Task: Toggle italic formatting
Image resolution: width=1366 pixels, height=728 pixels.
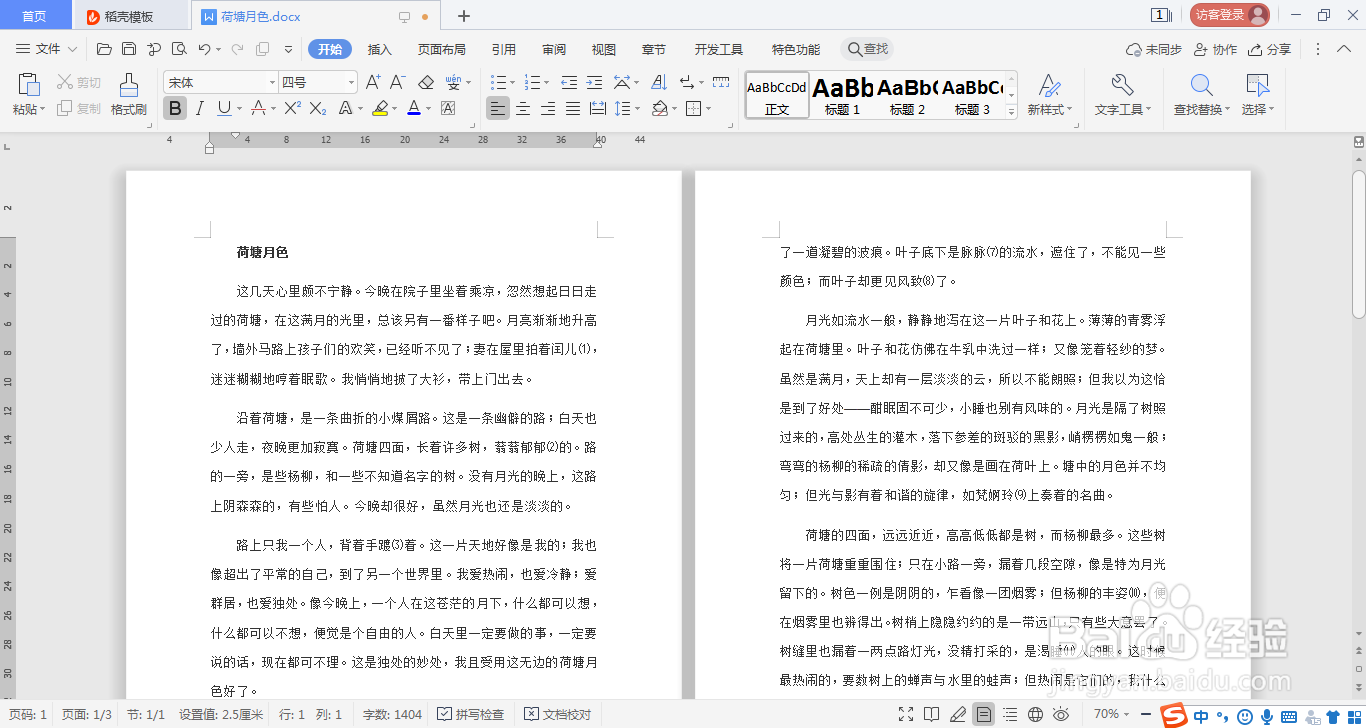Action: tap(198, 109)
